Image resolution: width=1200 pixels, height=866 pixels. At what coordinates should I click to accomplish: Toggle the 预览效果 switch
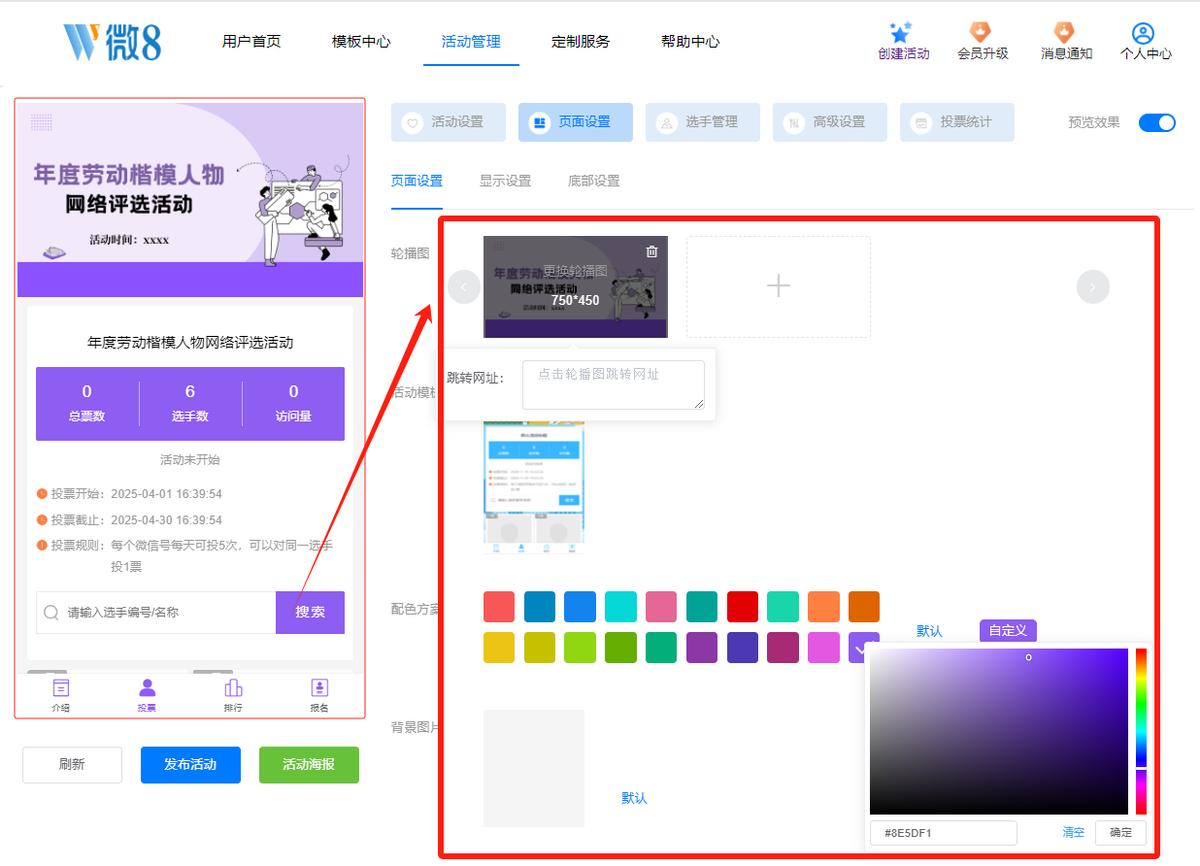1157,122
